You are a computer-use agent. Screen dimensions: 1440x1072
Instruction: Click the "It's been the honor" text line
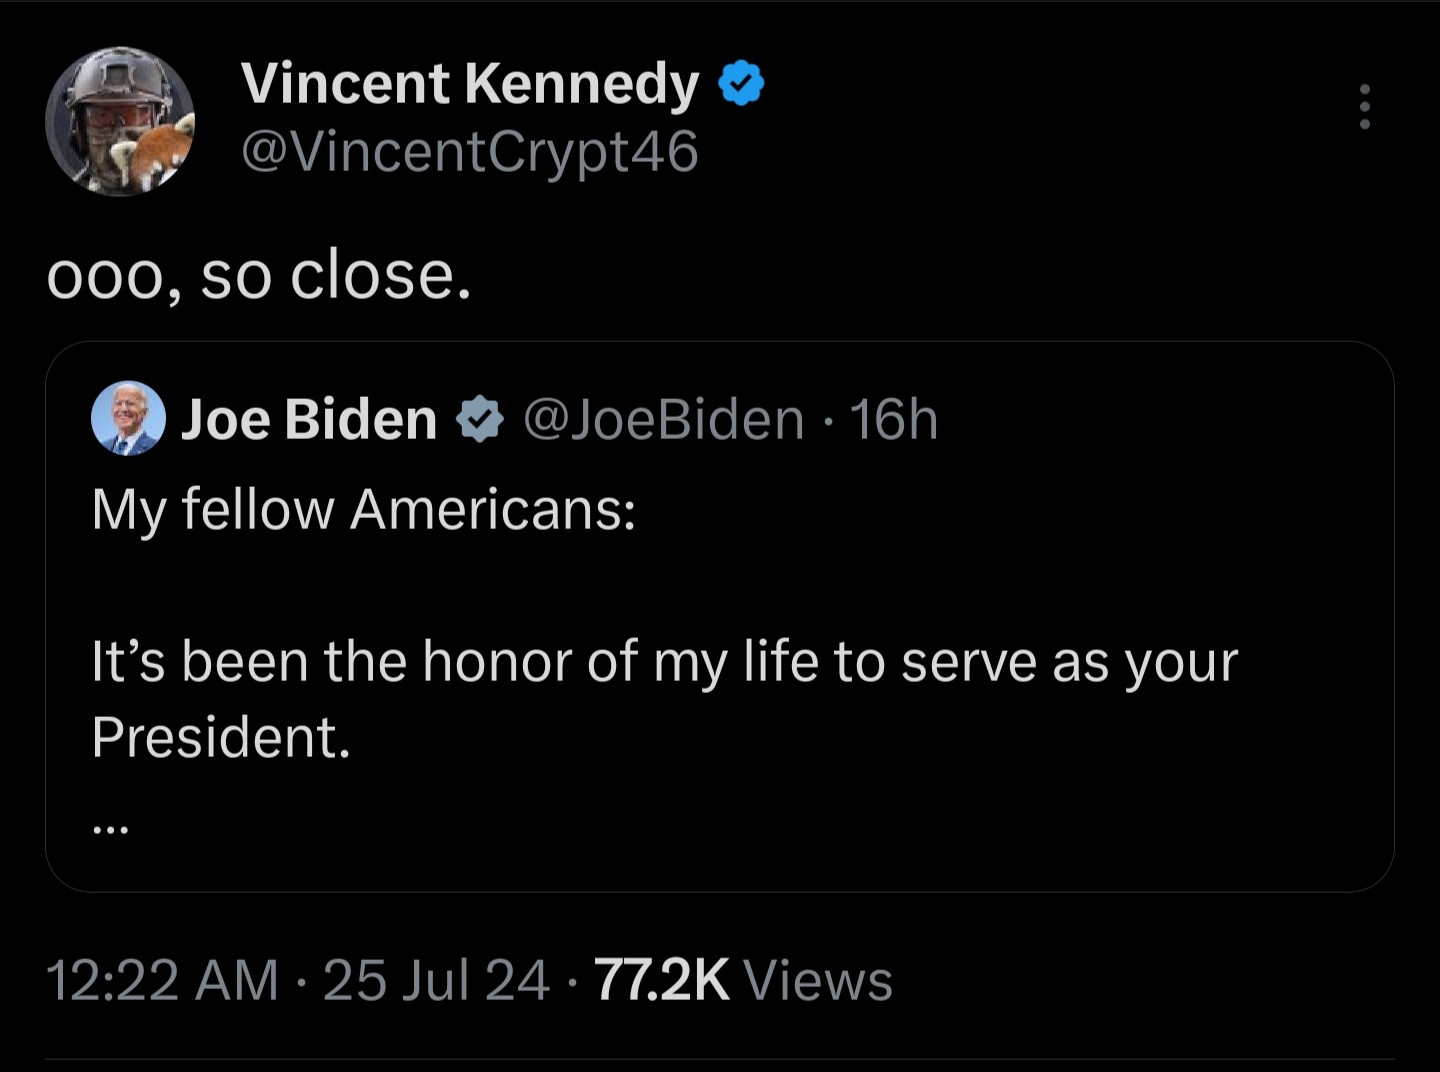[x=664, y=662]
